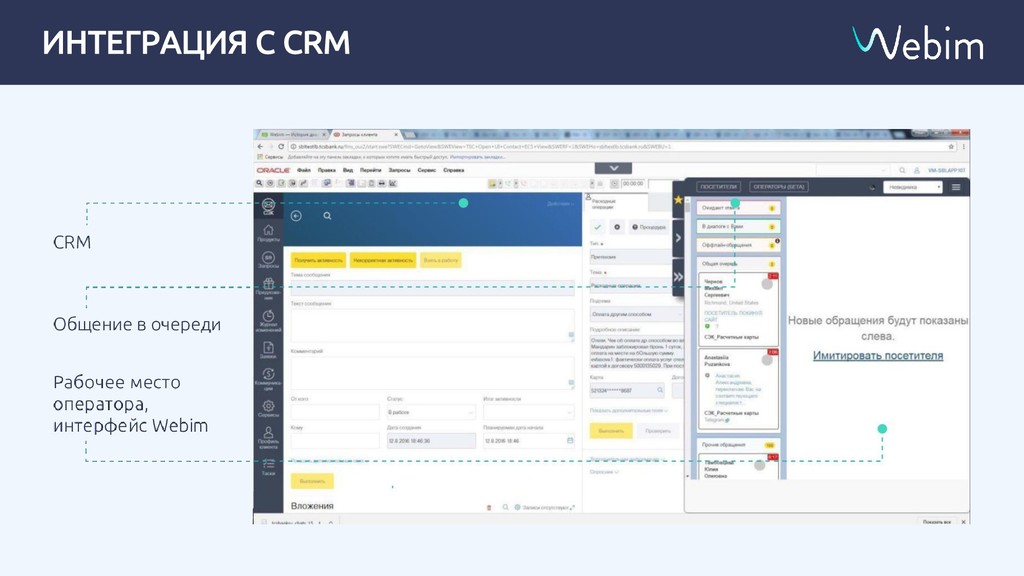
Task: Expand the Опросник section
Action: tap(605, 472)
